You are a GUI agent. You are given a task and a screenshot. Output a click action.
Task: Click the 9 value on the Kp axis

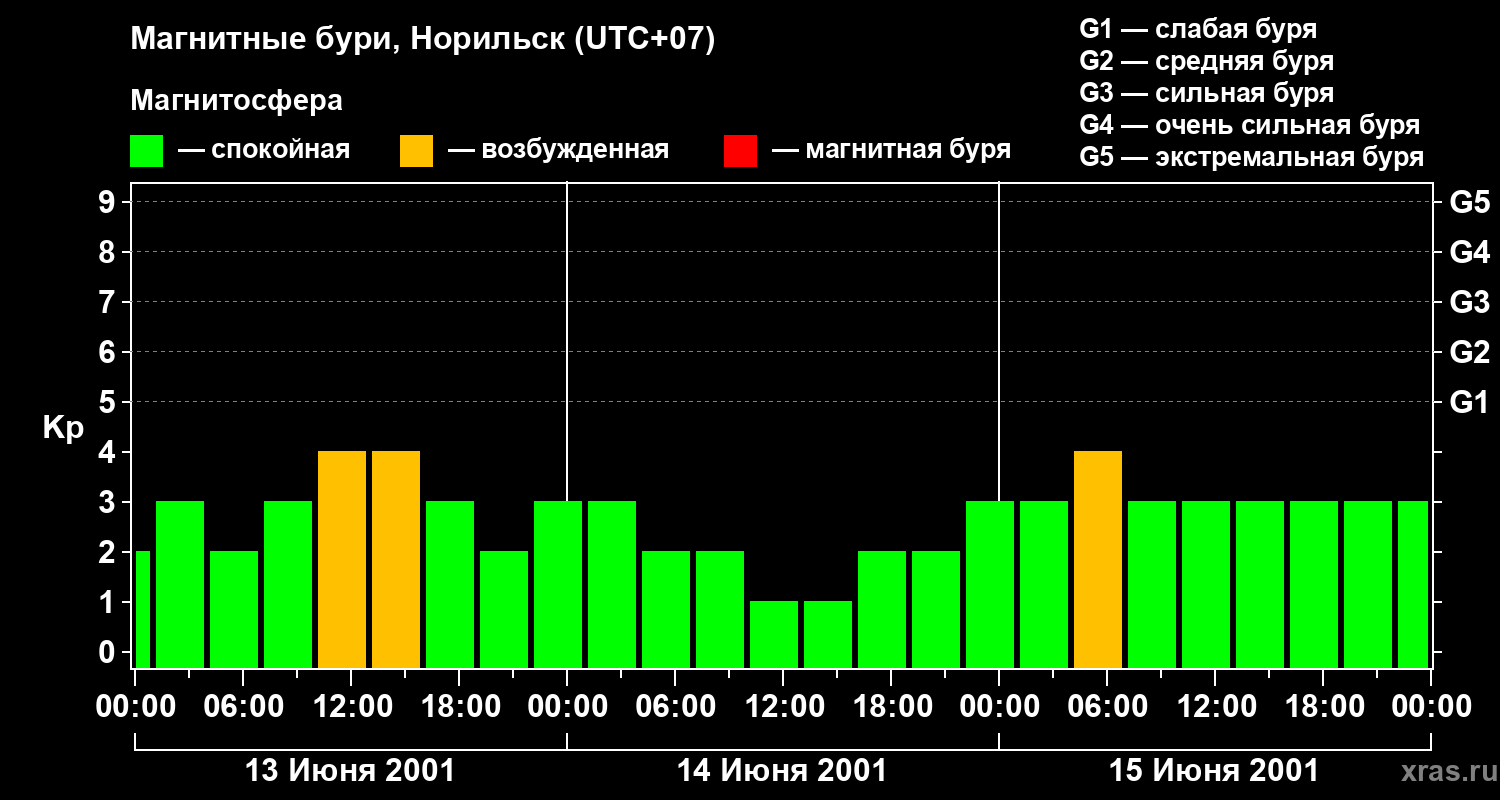click(109, 202)
